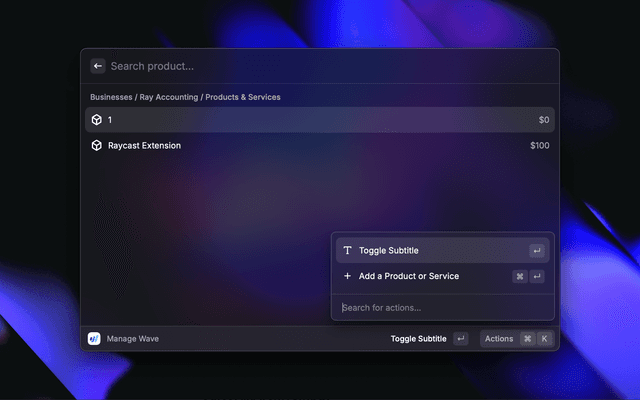Click the Wave logo icon in bottom bar
The image size is (640, 400).
(94, 339)
